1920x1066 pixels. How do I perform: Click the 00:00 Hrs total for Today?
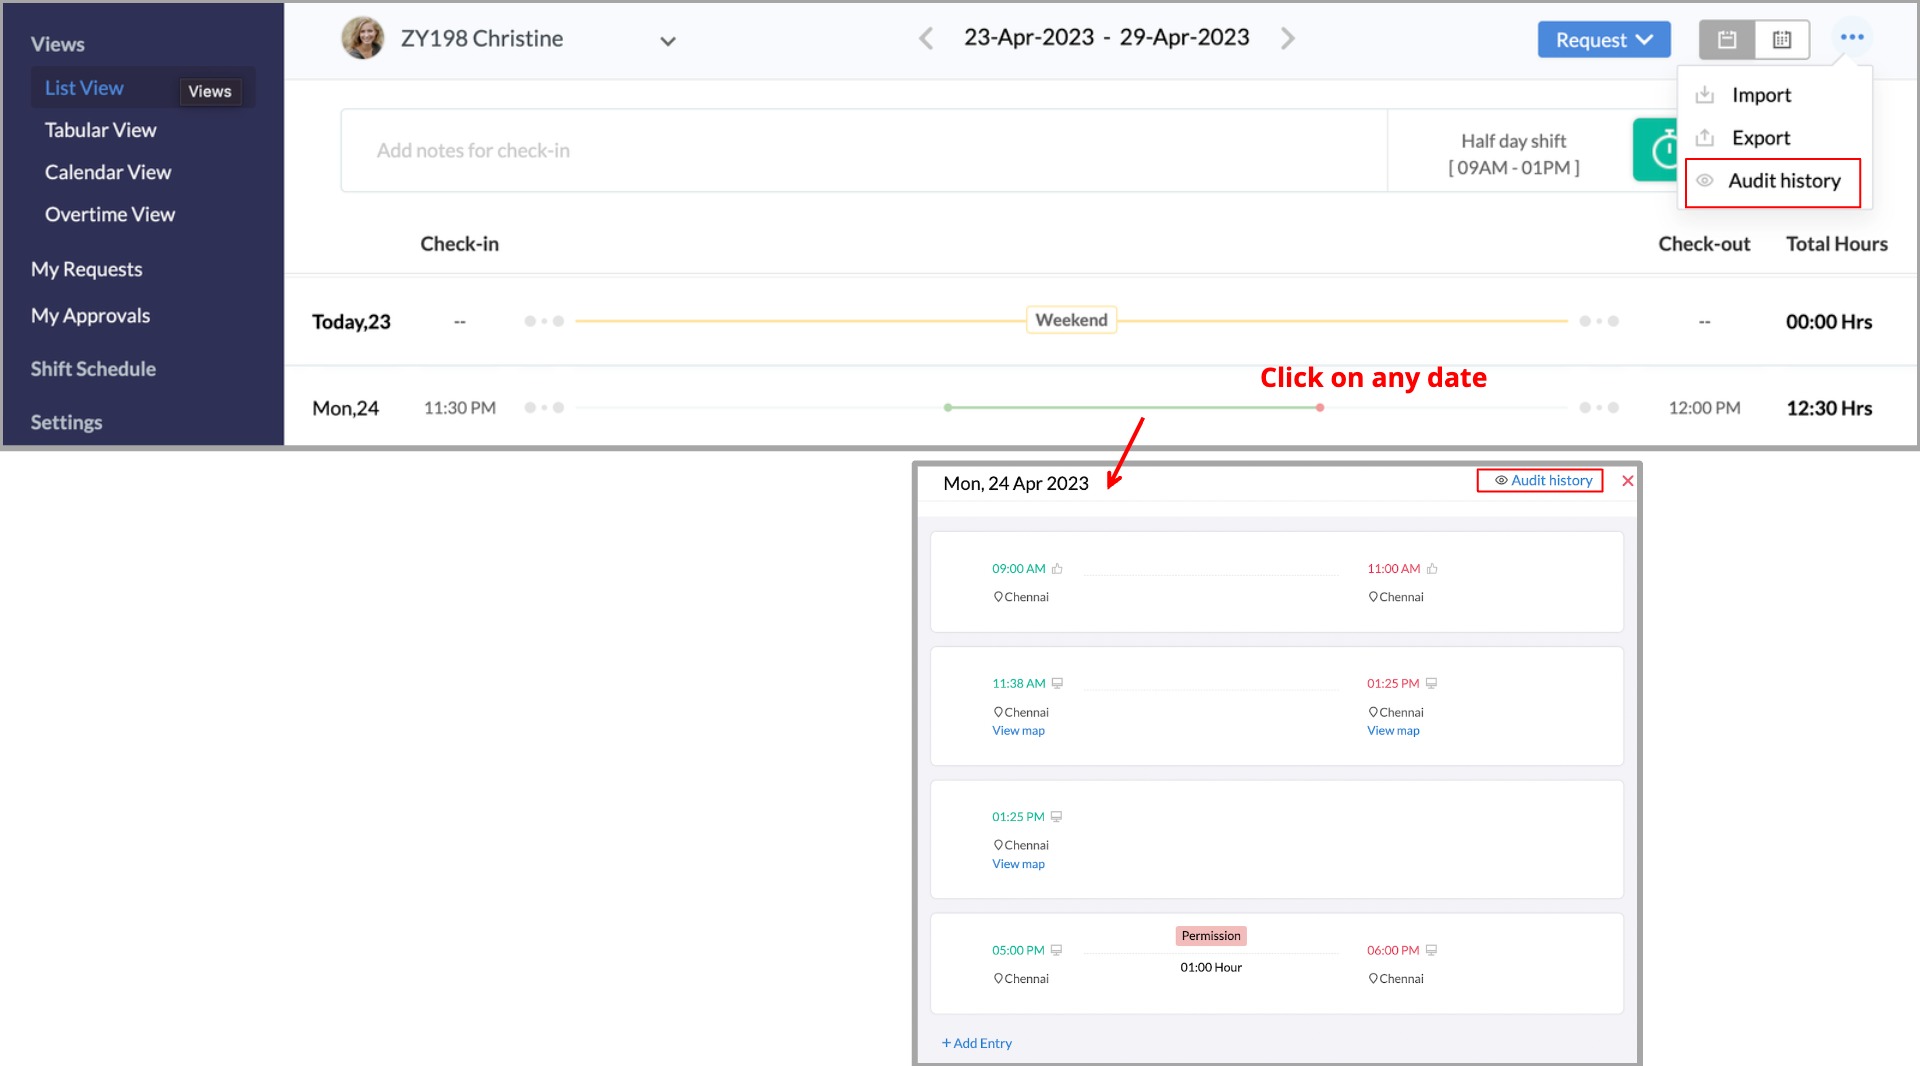click(x=1829, y=322)
